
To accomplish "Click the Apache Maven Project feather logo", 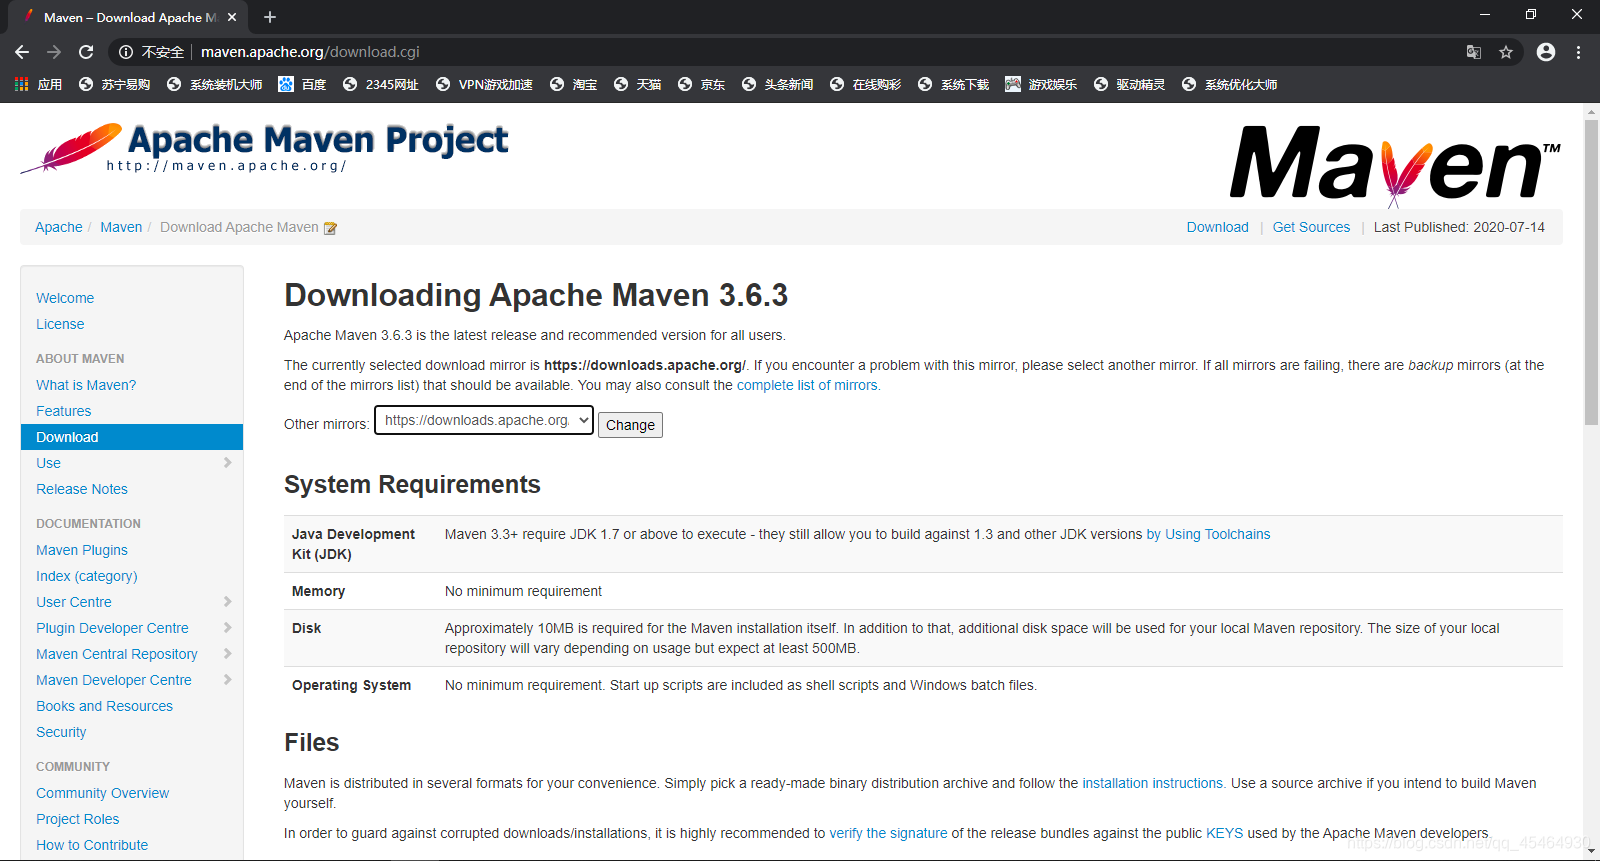I will coord(264,148).
